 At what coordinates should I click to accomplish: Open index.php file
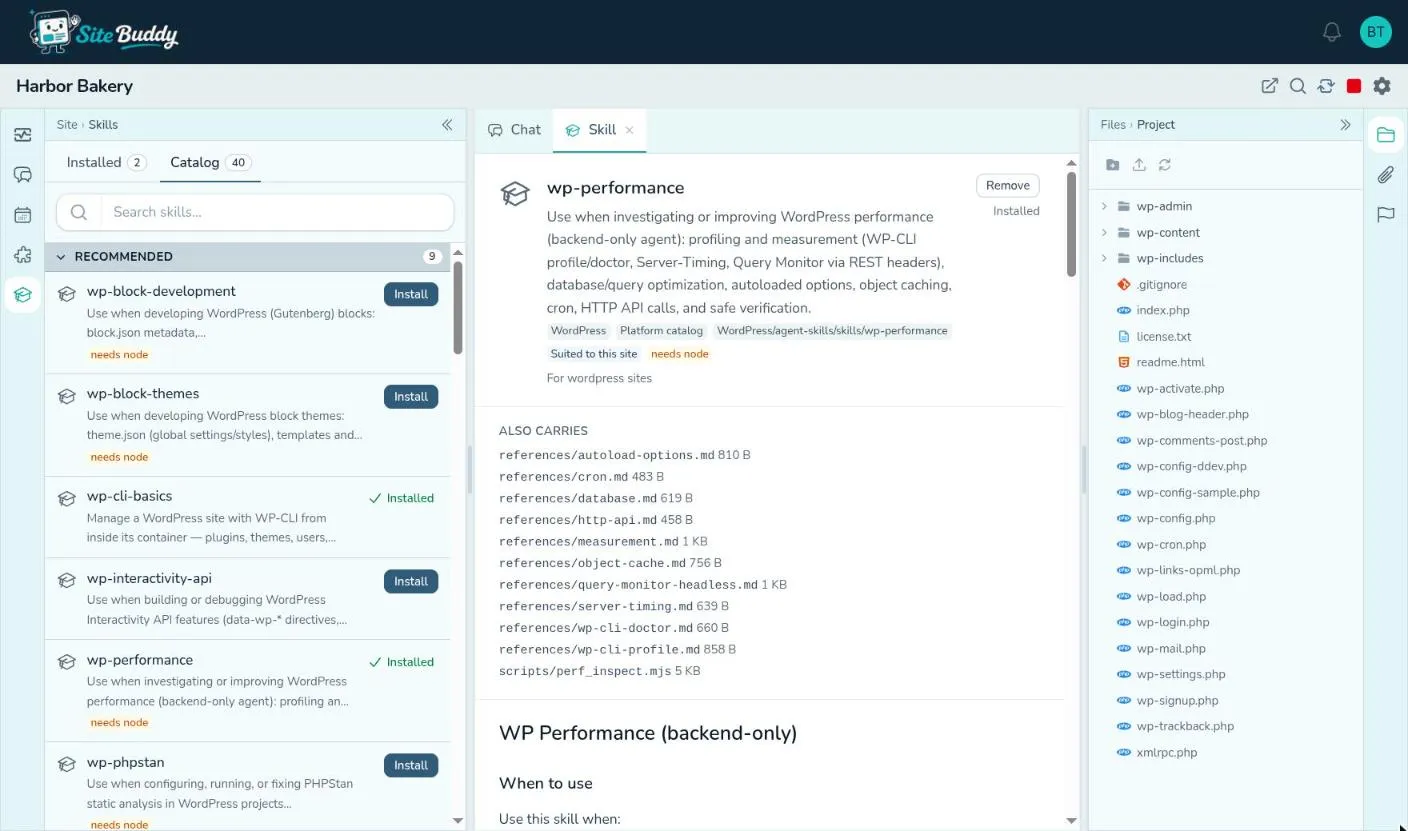tap(1163, 310)
